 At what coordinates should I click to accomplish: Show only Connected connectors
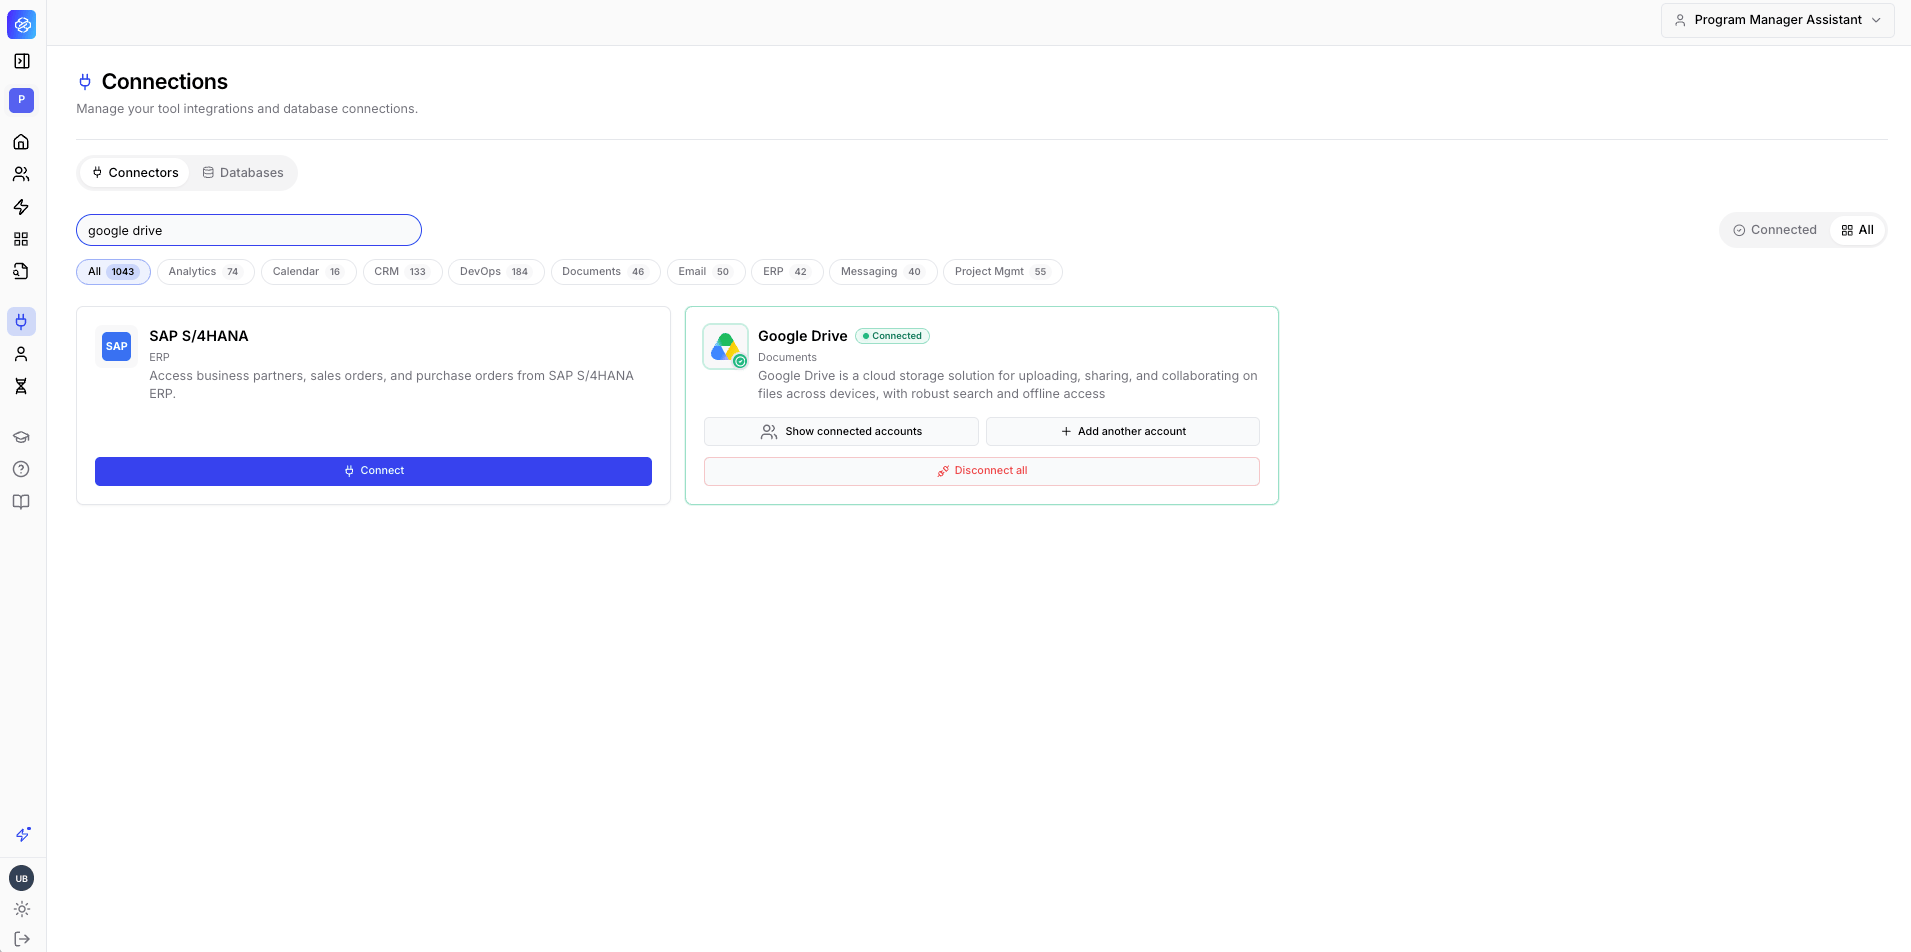[1775, 230]
